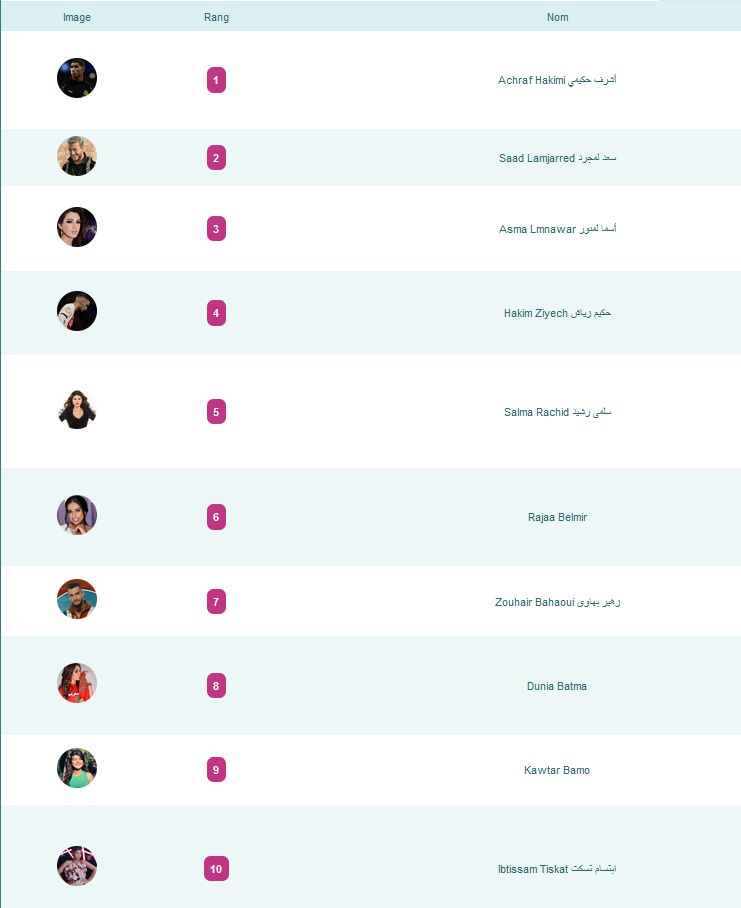Click Hakim Ziyech's thumbnail image
The width and height of the screenshot is (741, 908).
click(77, 311)
